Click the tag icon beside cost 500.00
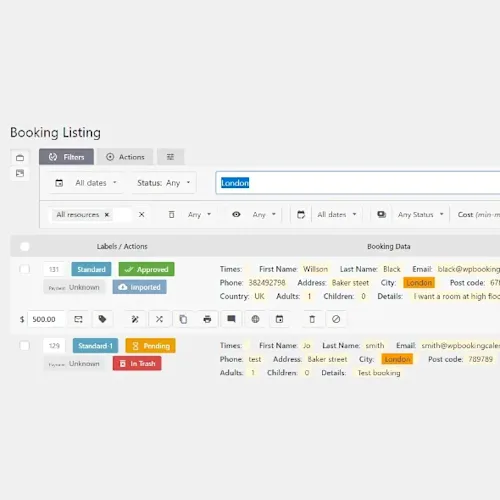 [x=102, y=319]
